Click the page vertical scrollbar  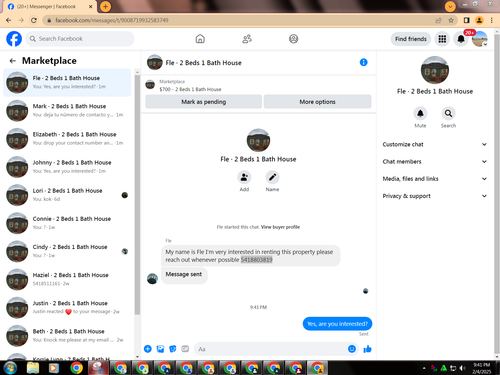(x=497, y=193)
